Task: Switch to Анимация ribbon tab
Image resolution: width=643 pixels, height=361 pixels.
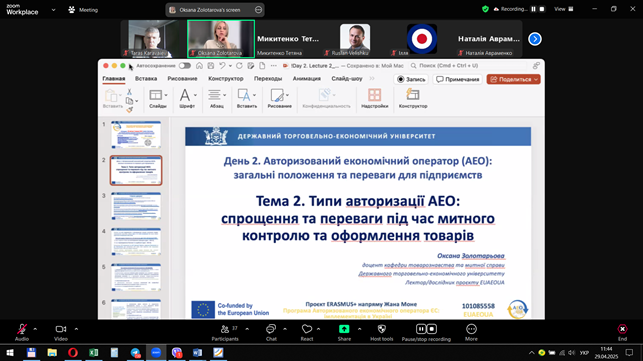Action: point(307,79)
